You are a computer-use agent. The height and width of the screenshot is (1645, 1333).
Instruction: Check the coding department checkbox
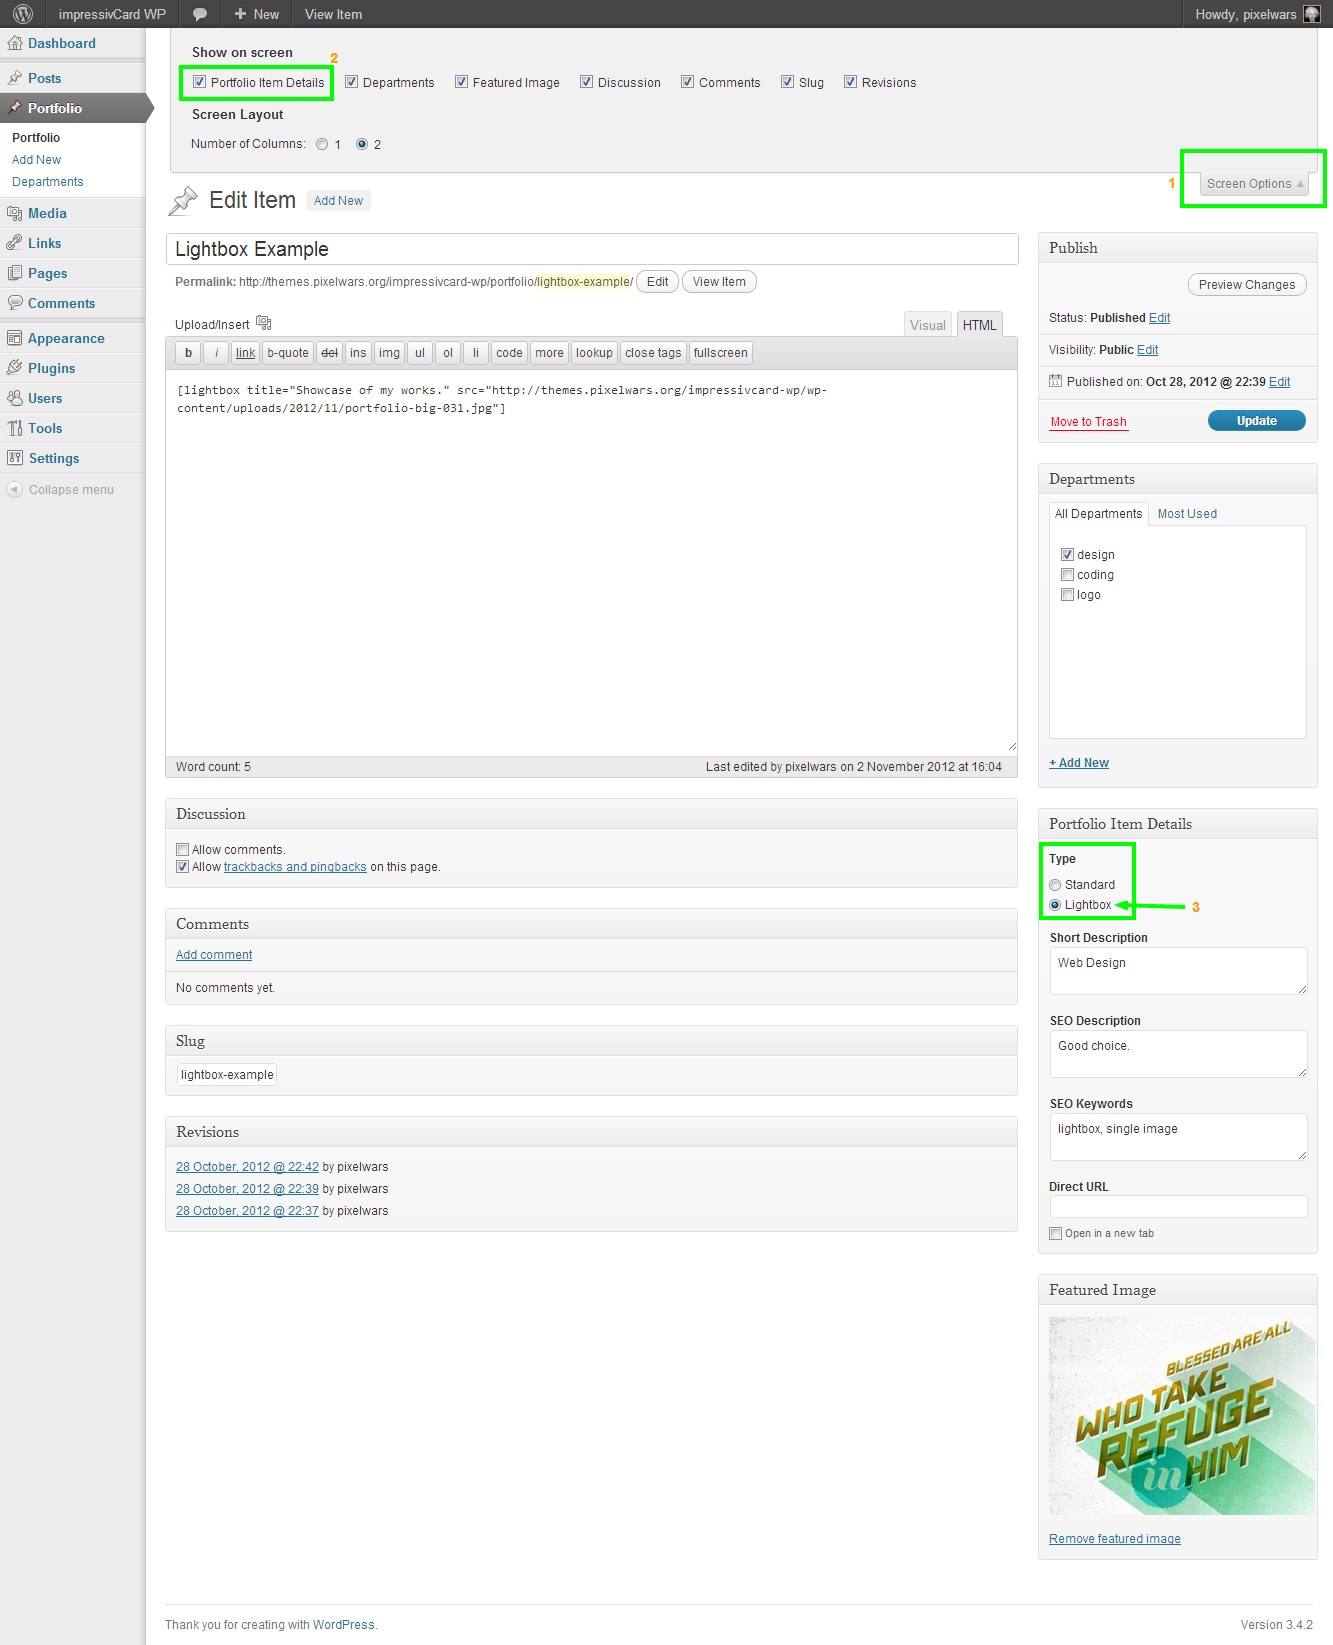click(x=1067, y=575)
